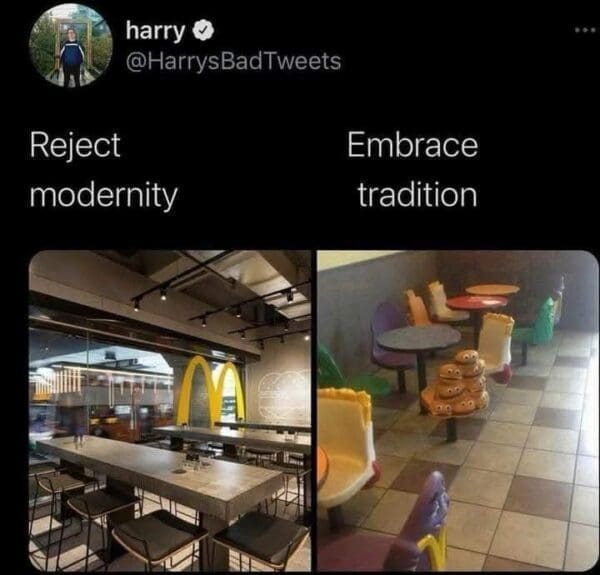Click the display name "harry"
Image resolution: width=600 pixels, height=575 pixels.
click(x=152, y=32)
